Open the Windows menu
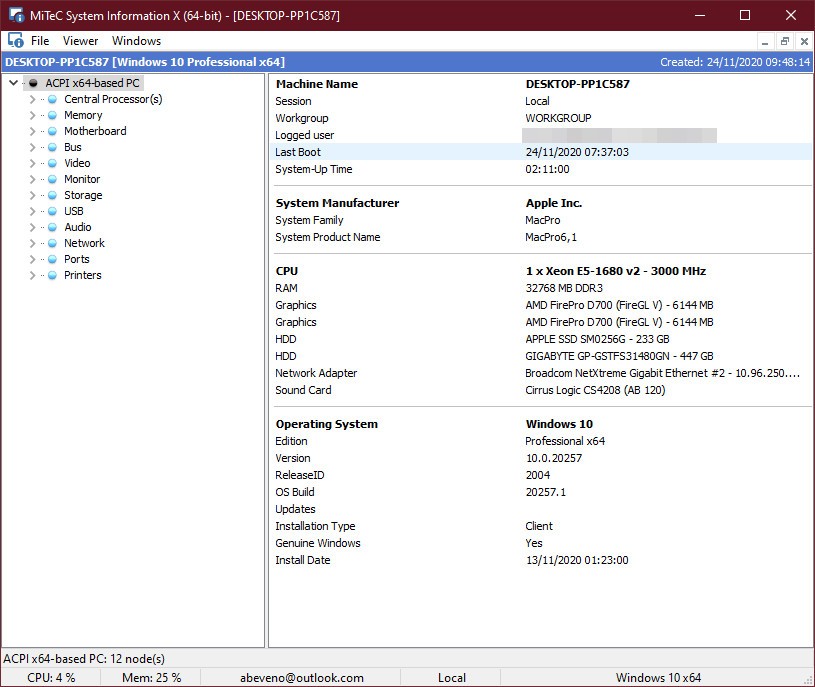This screenshot has height=687, width=815. click(x=136, y=41)
